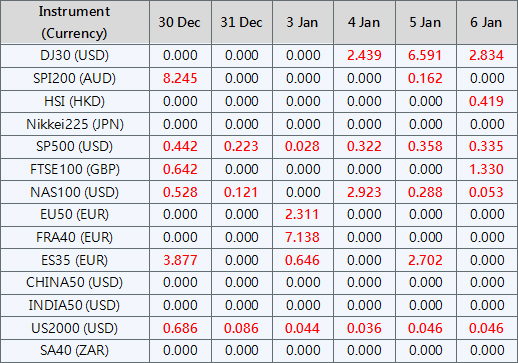Click the 2.311 value for EU50
The width and height of the screenshot is (518, 363).
coord(303,214)
